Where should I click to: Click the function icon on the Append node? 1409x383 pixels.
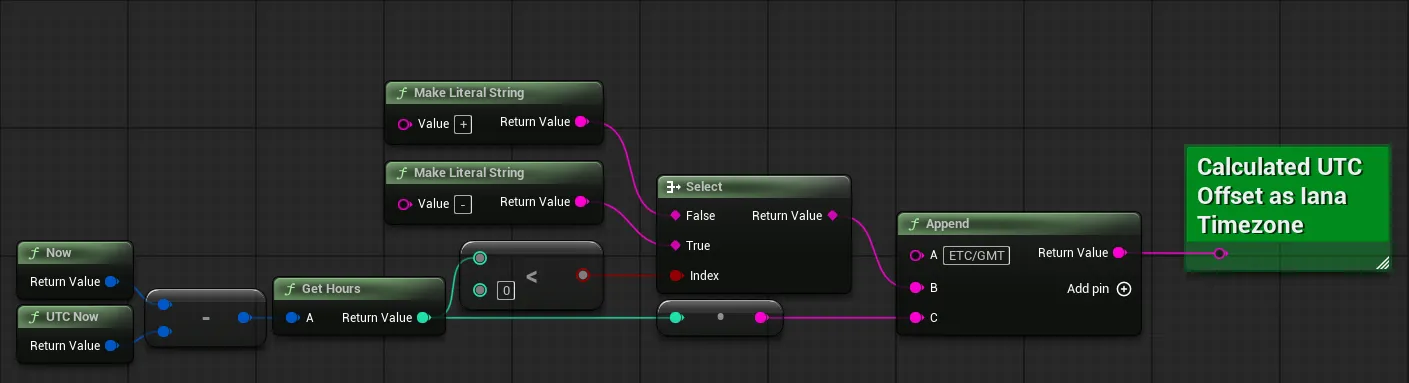(914, 225)
